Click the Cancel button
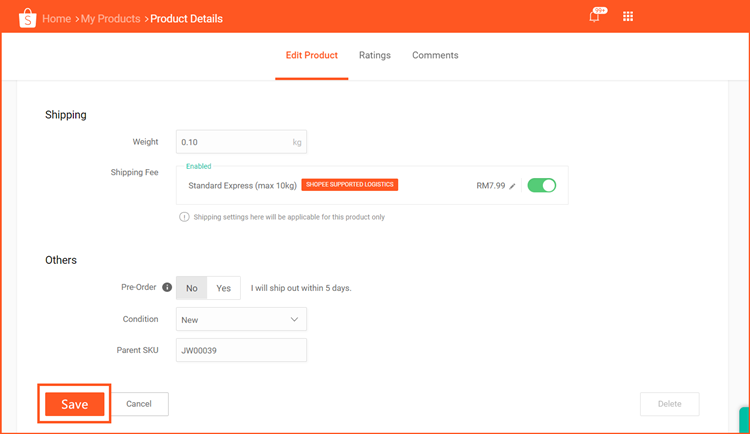750x434 pixels. (139, 404)
